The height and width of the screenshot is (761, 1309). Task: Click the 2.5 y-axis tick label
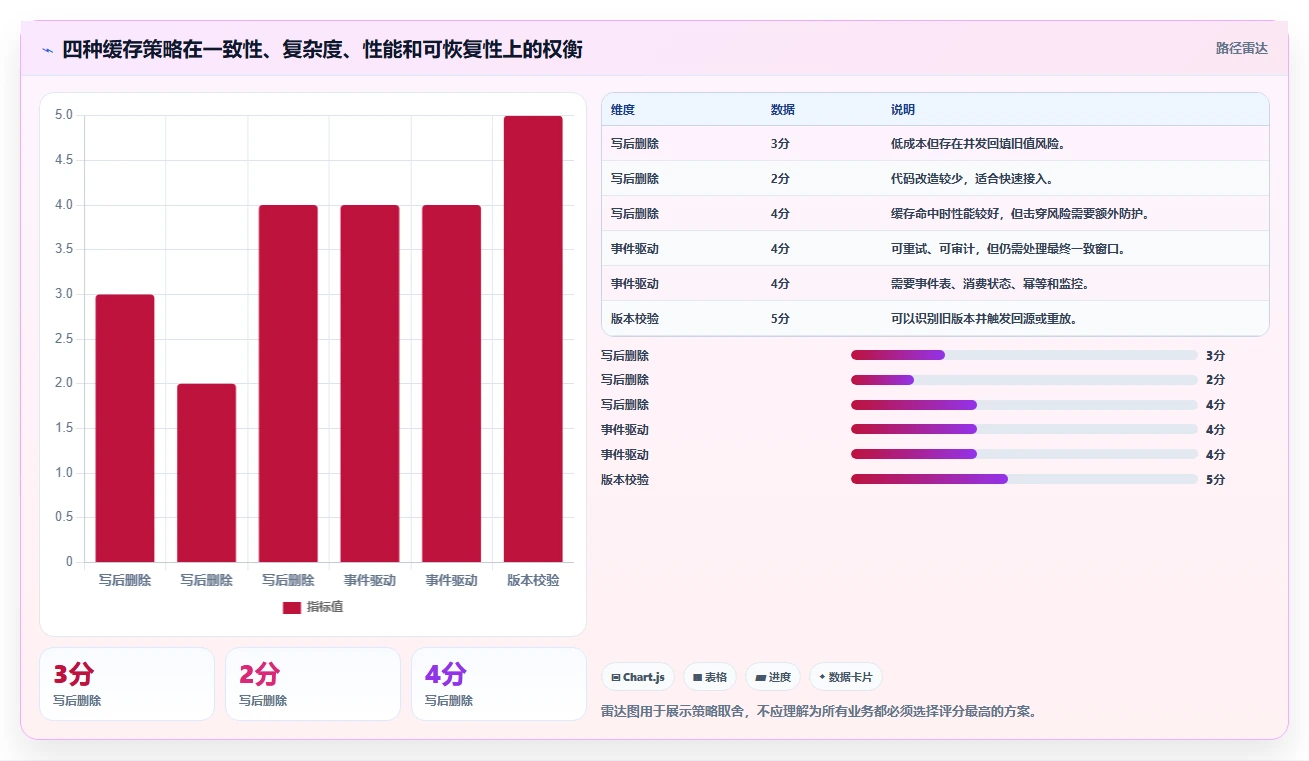click(64, 339)
